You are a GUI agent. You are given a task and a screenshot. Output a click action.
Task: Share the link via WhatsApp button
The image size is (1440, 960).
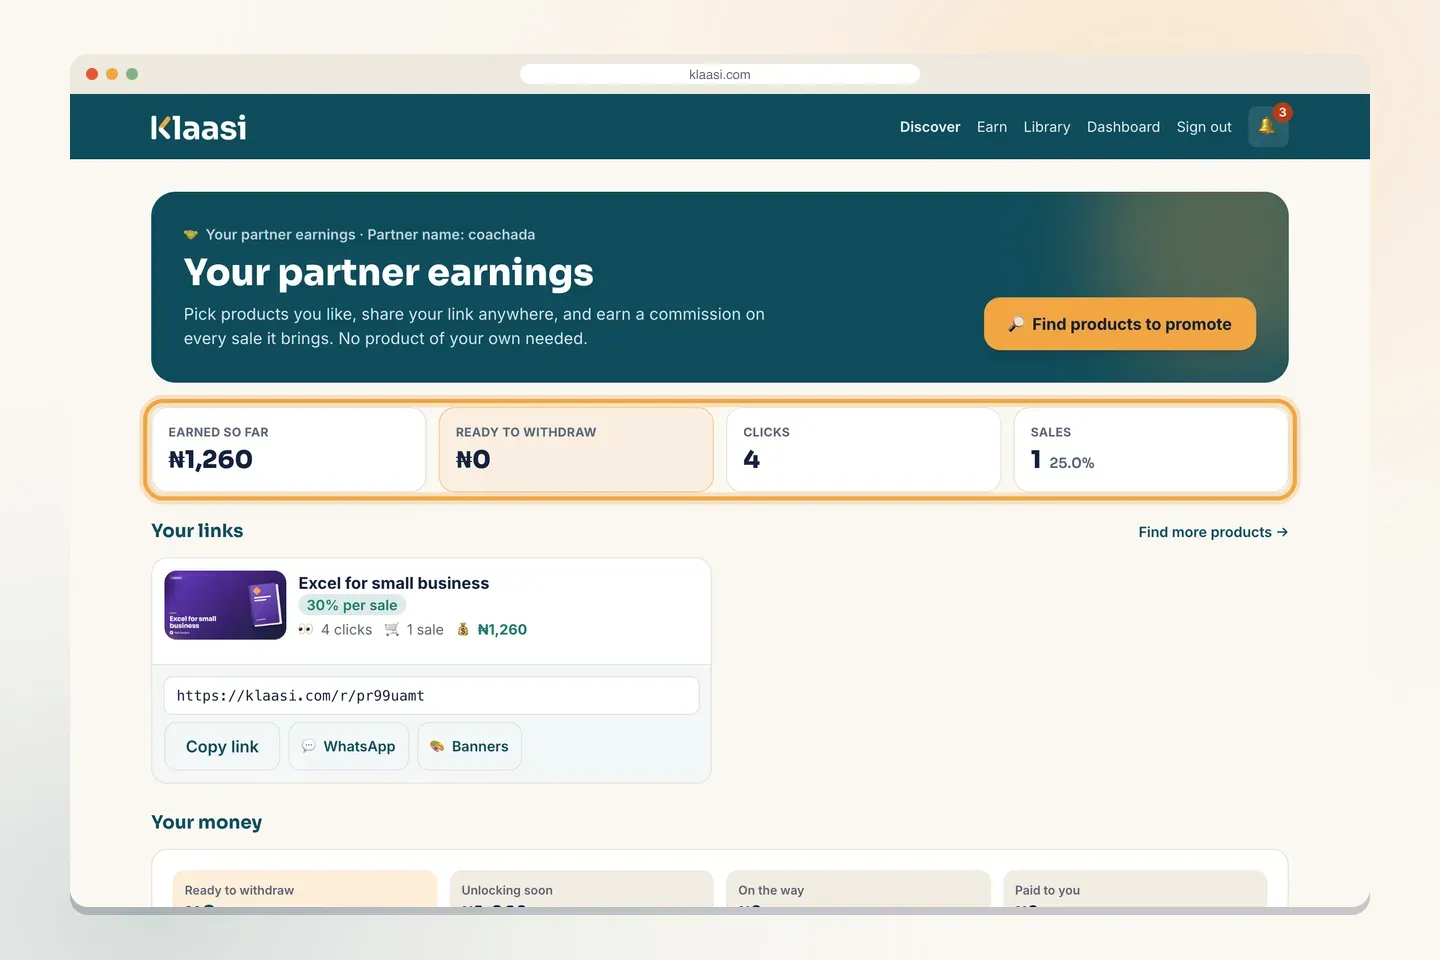(349, 746)
